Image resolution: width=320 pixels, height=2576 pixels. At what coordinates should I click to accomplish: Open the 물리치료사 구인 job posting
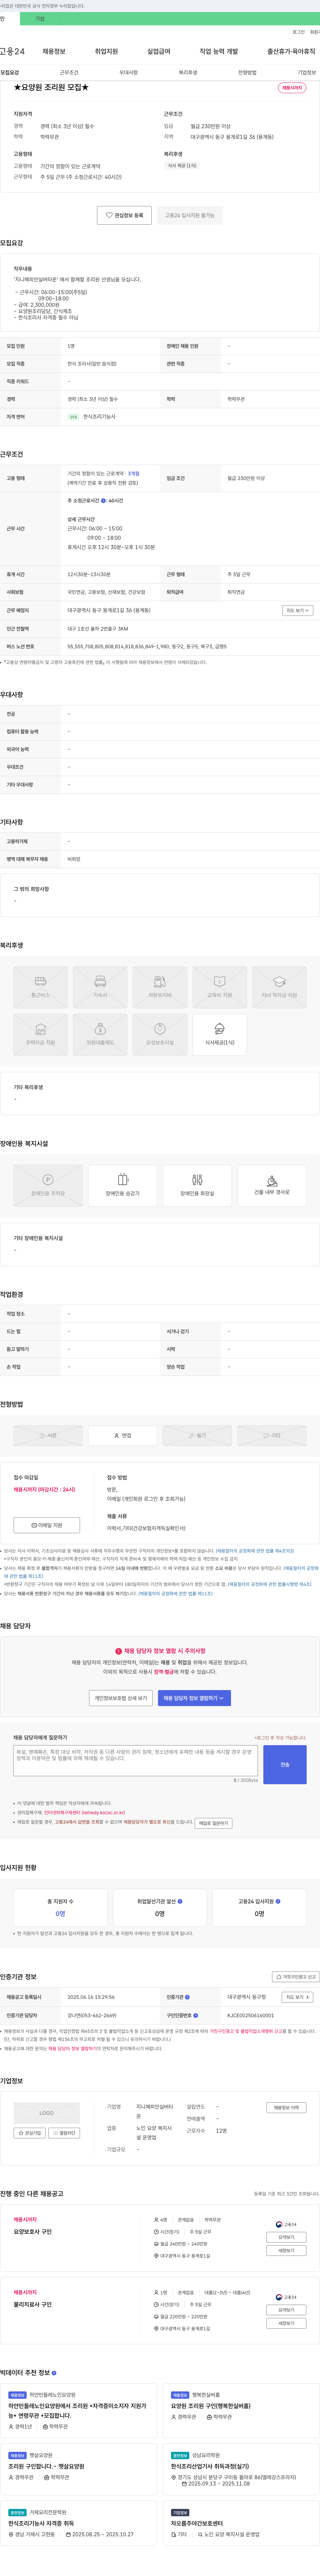click(33, 2304)
